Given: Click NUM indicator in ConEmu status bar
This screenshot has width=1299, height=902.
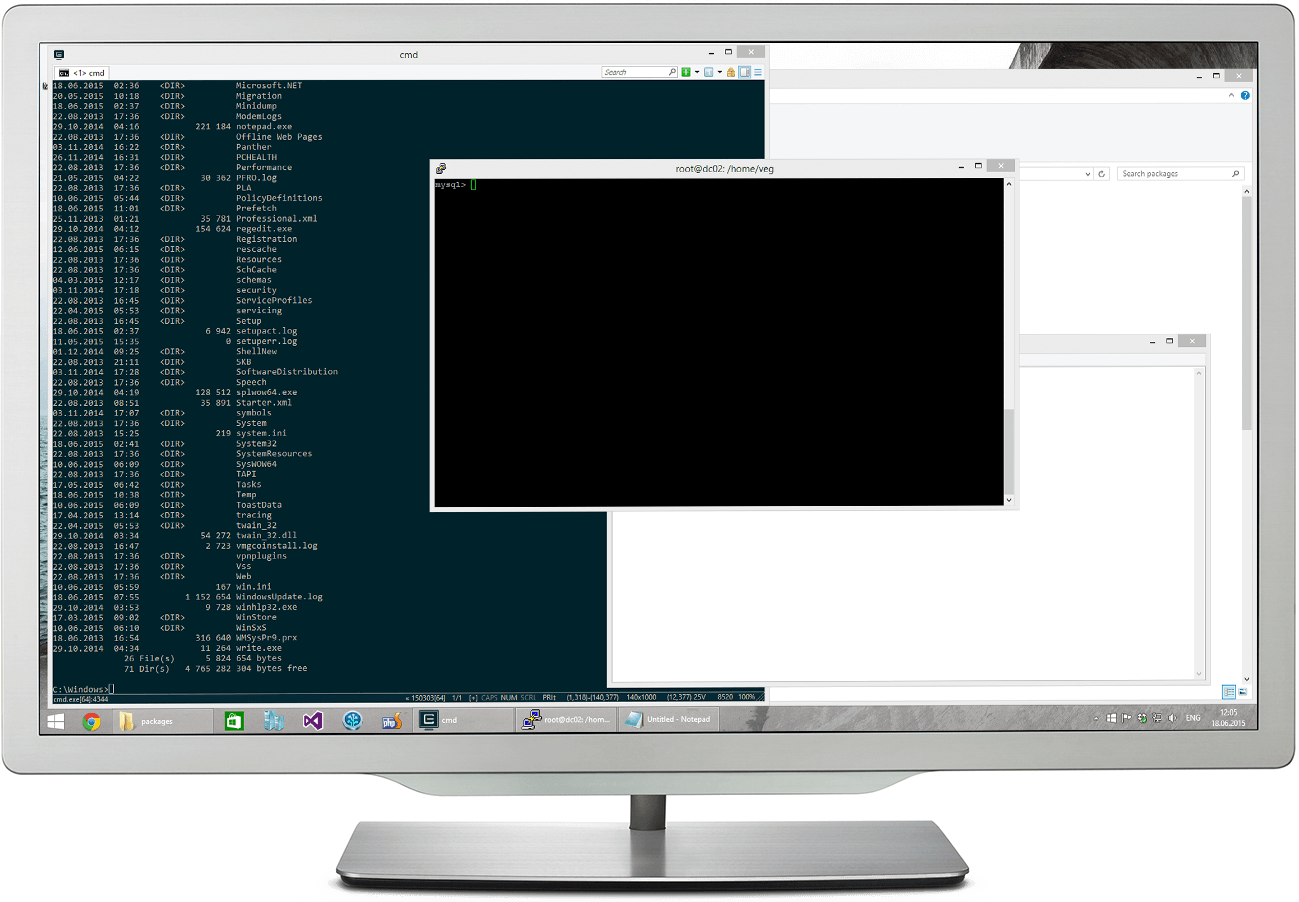Looking at the screenshot, I should [509, 697].
